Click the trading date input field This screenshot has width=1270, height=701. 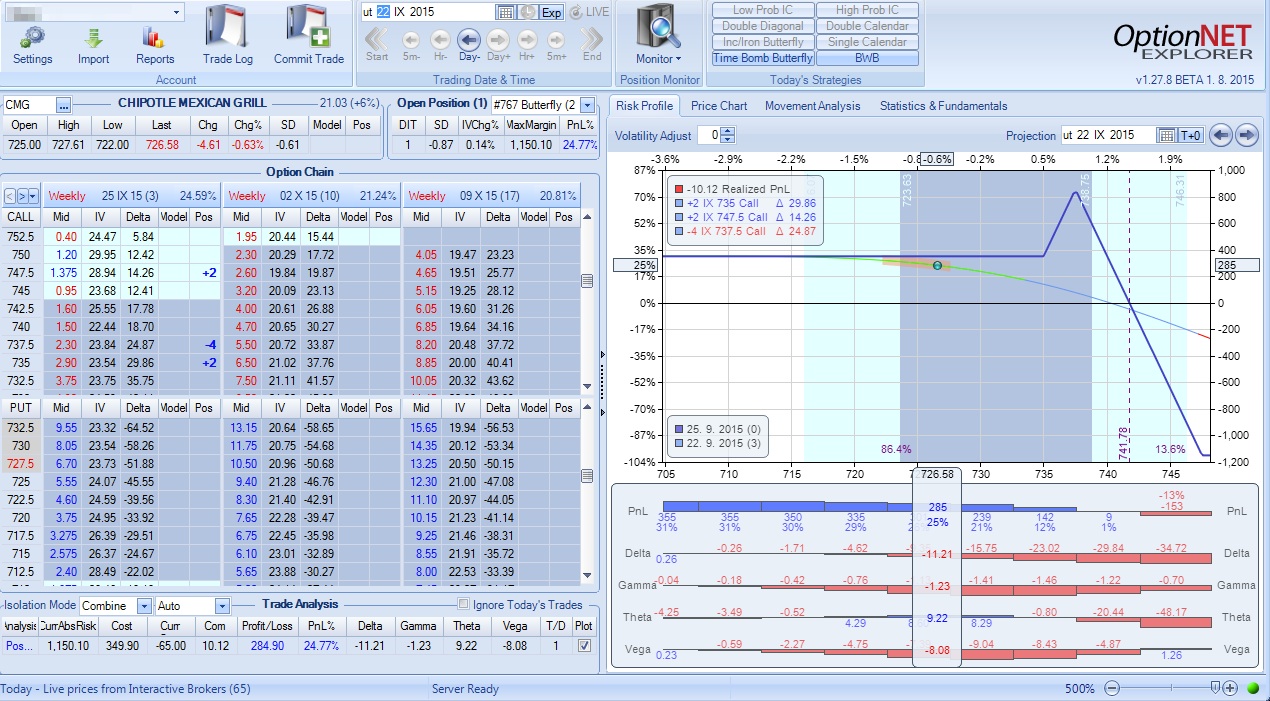pos(427,12)
